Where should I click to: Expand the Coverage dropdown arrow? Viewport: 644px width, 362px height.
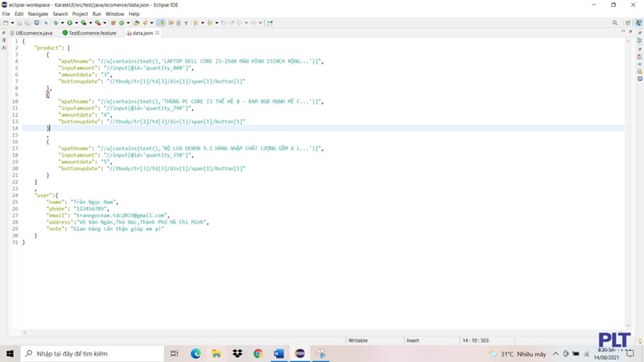point(90,23)
